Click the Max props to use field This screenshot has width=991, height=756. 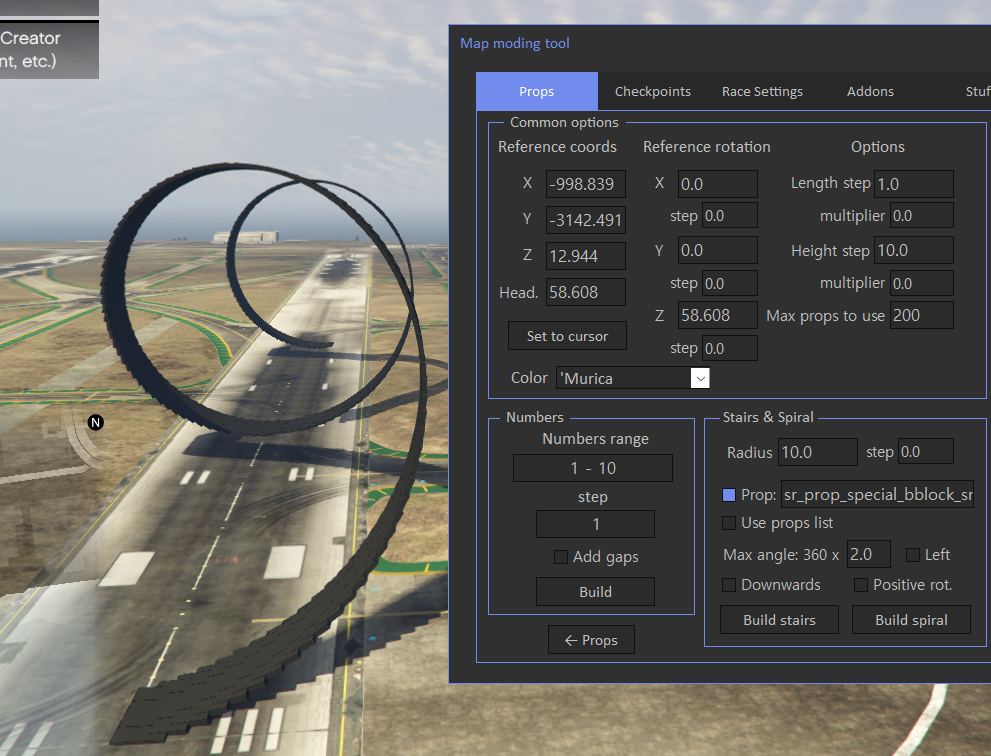point(921,315)
